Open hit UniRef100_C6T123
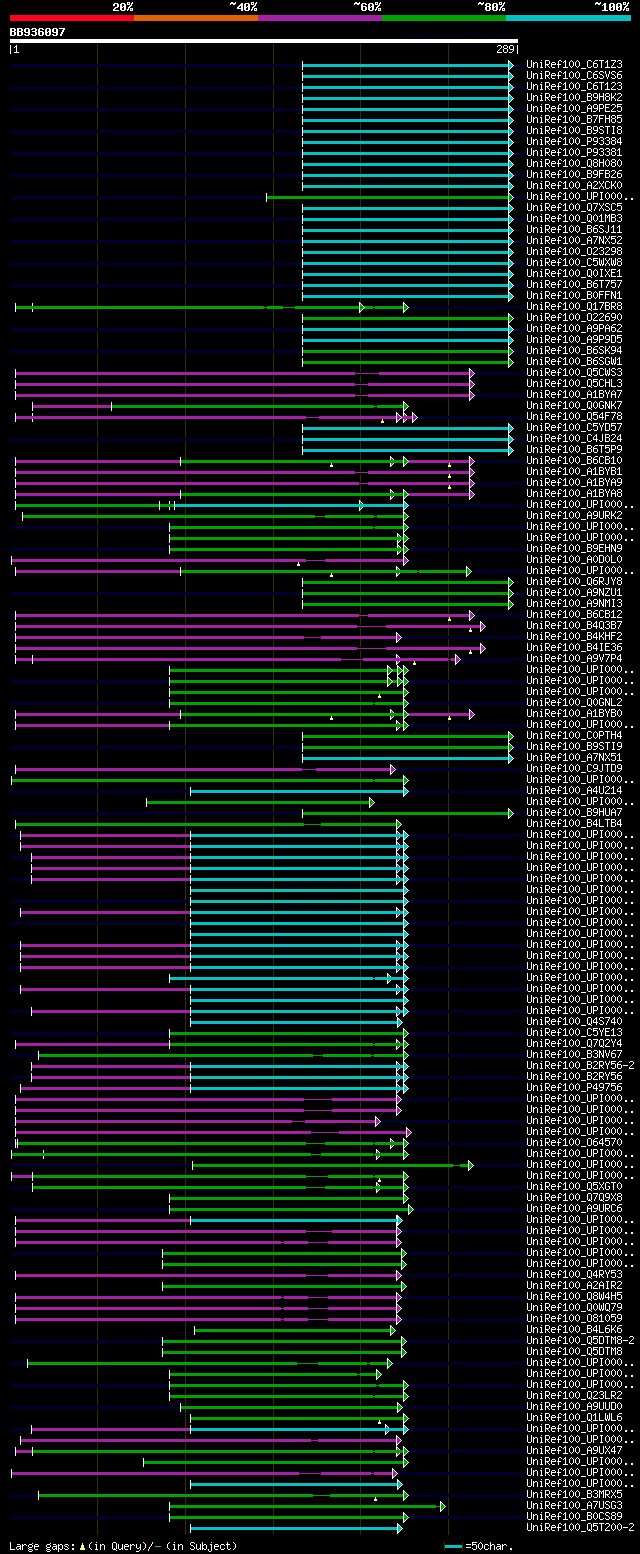Screen dimensions: 640x1554 pyautogui.click(x=574, y=86)
